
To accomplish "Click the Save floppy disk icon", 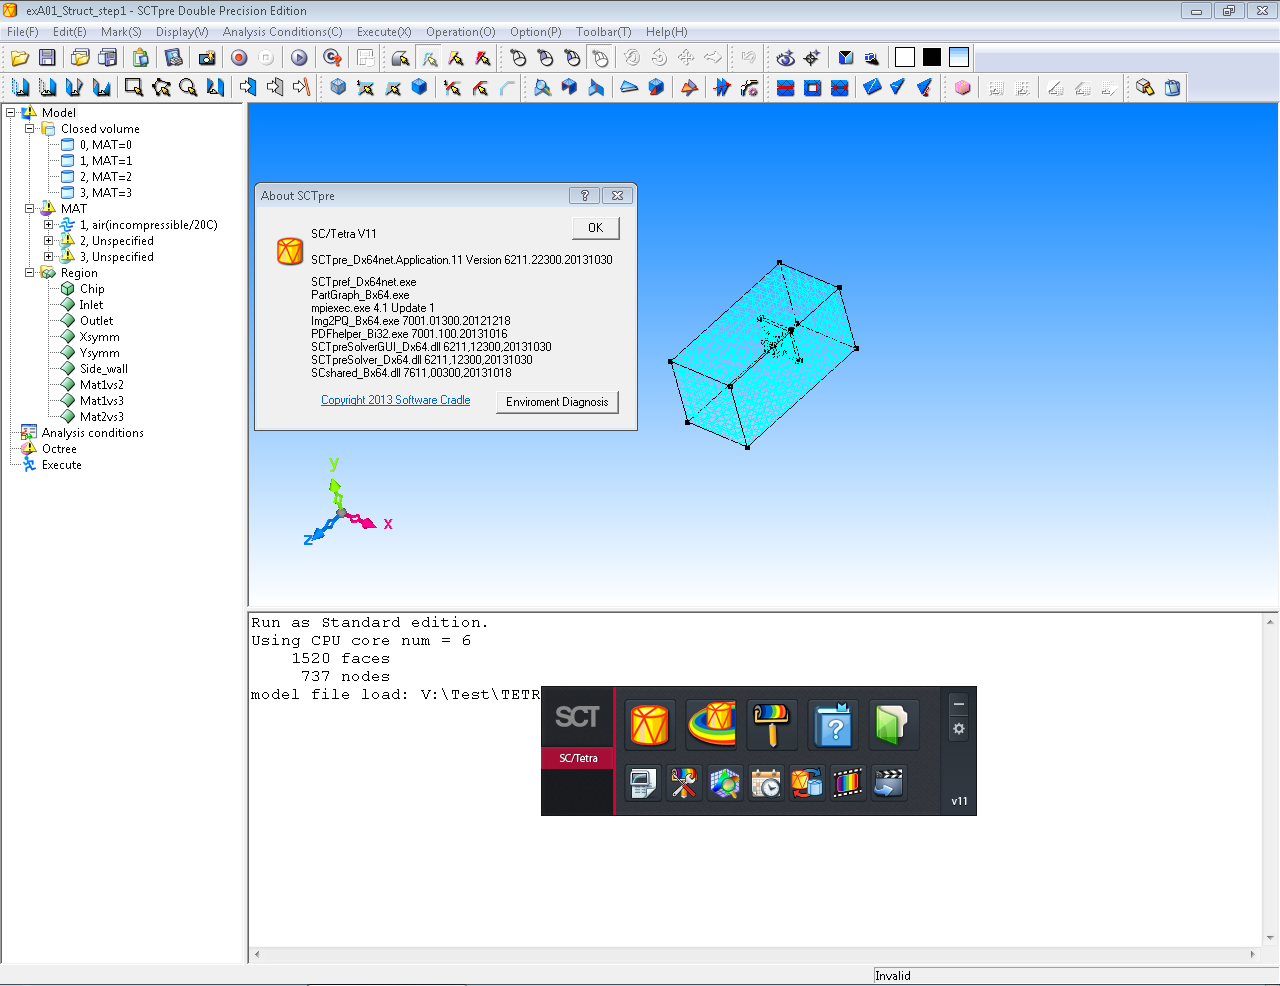I will coord(47,58).
